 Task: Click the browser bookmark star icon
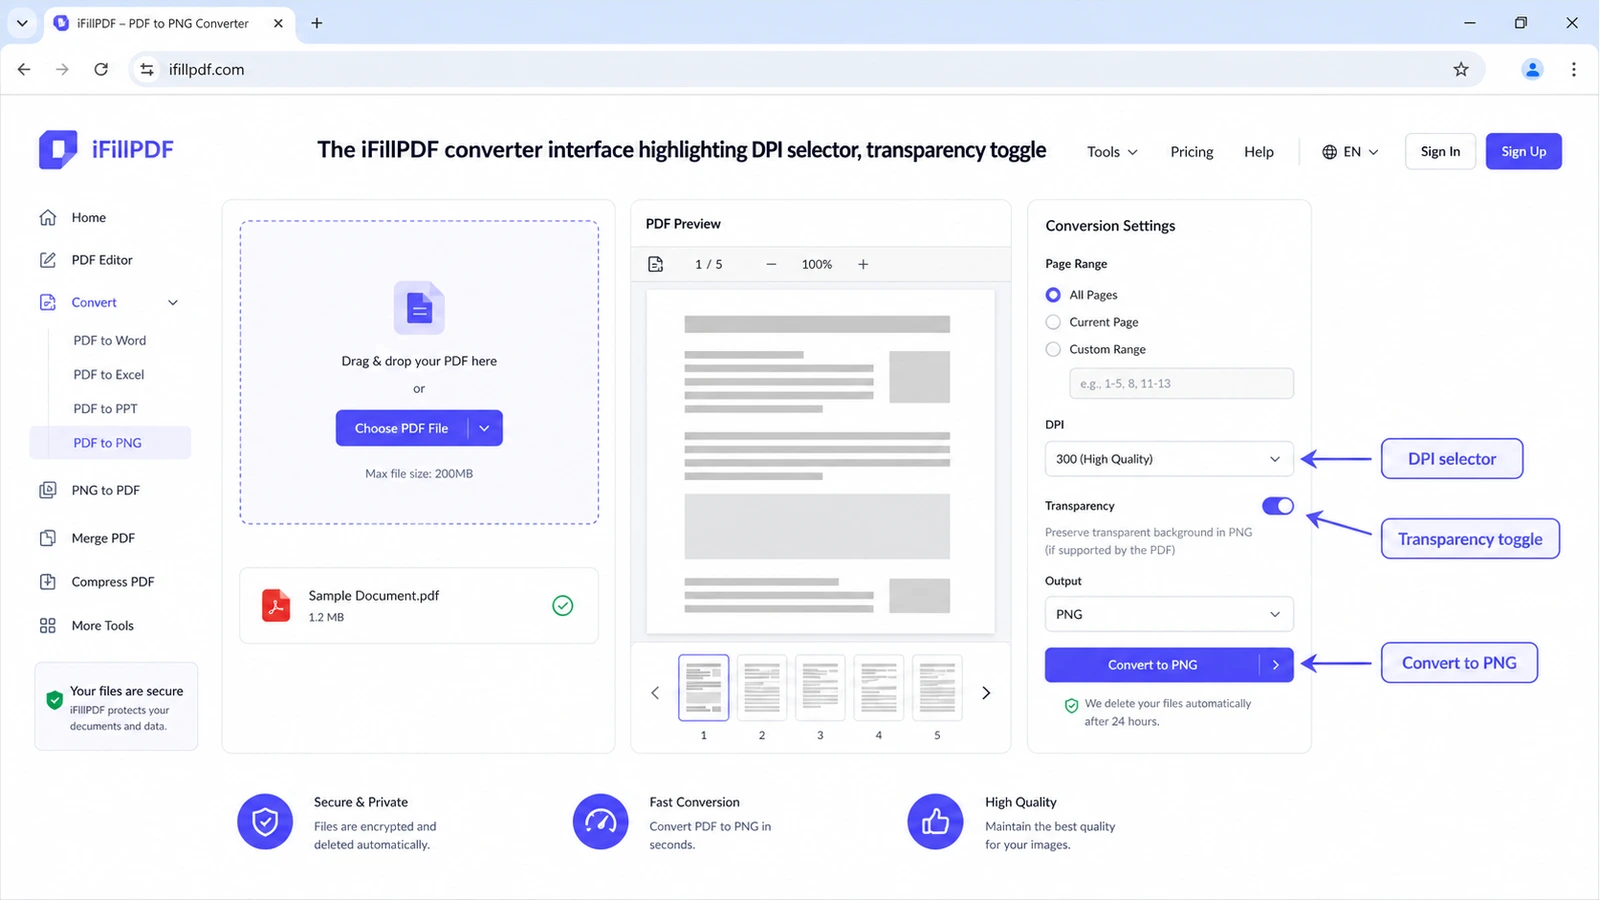(x=1461, y=69)
